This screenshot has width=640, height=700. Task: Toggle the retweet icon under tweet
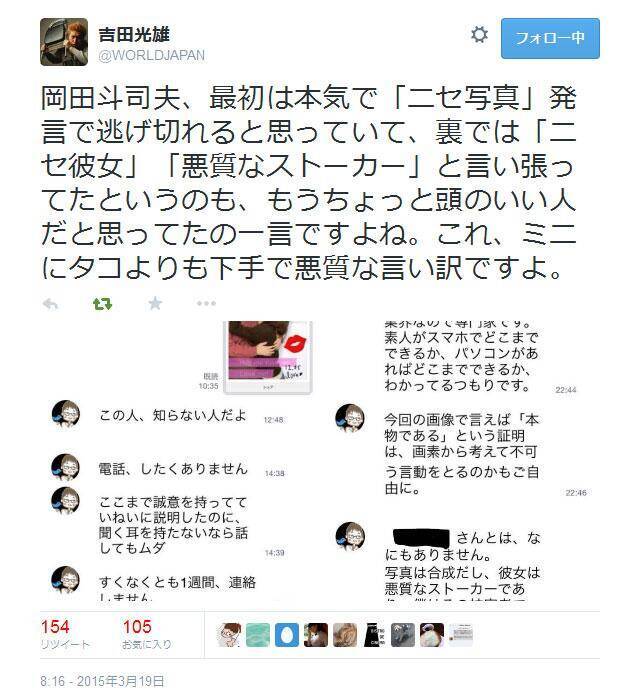pyautogui.click(x=102, y=304)
